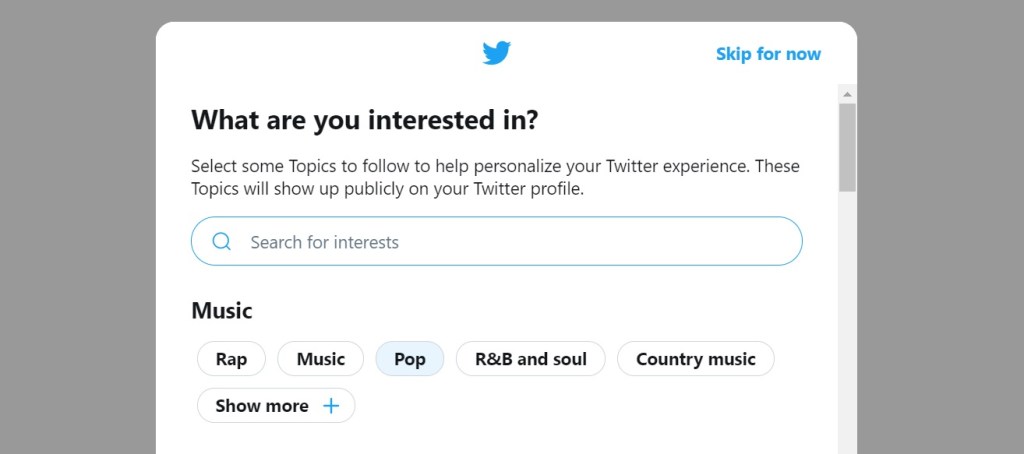Click the "What are you interested in?" heading

tap(364, 121)
